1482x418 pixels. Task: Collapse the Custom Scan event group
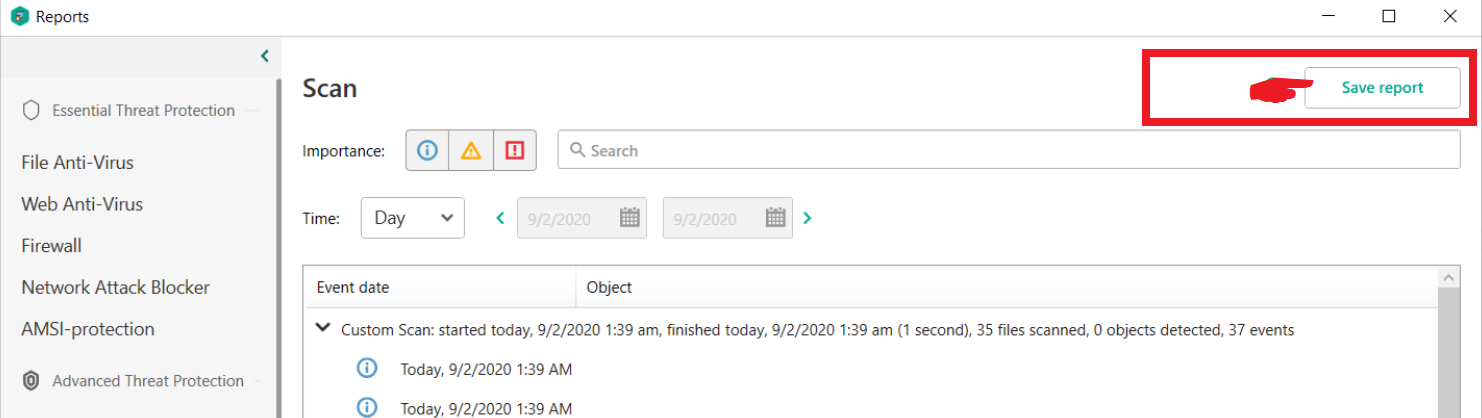pyautogui.click(x=323, y=328)
